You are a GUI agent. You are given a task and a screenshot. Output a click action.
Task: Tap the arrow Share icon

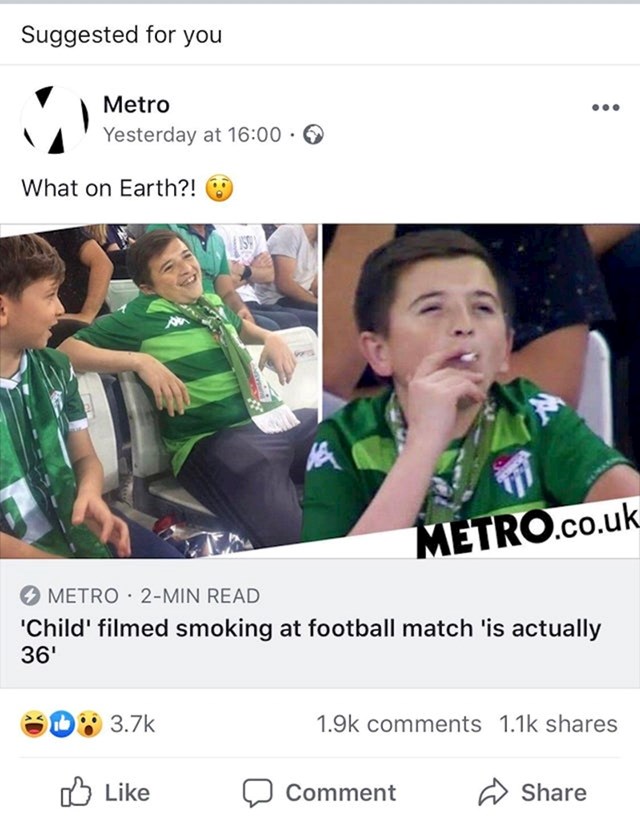click(x=493, y=792)
